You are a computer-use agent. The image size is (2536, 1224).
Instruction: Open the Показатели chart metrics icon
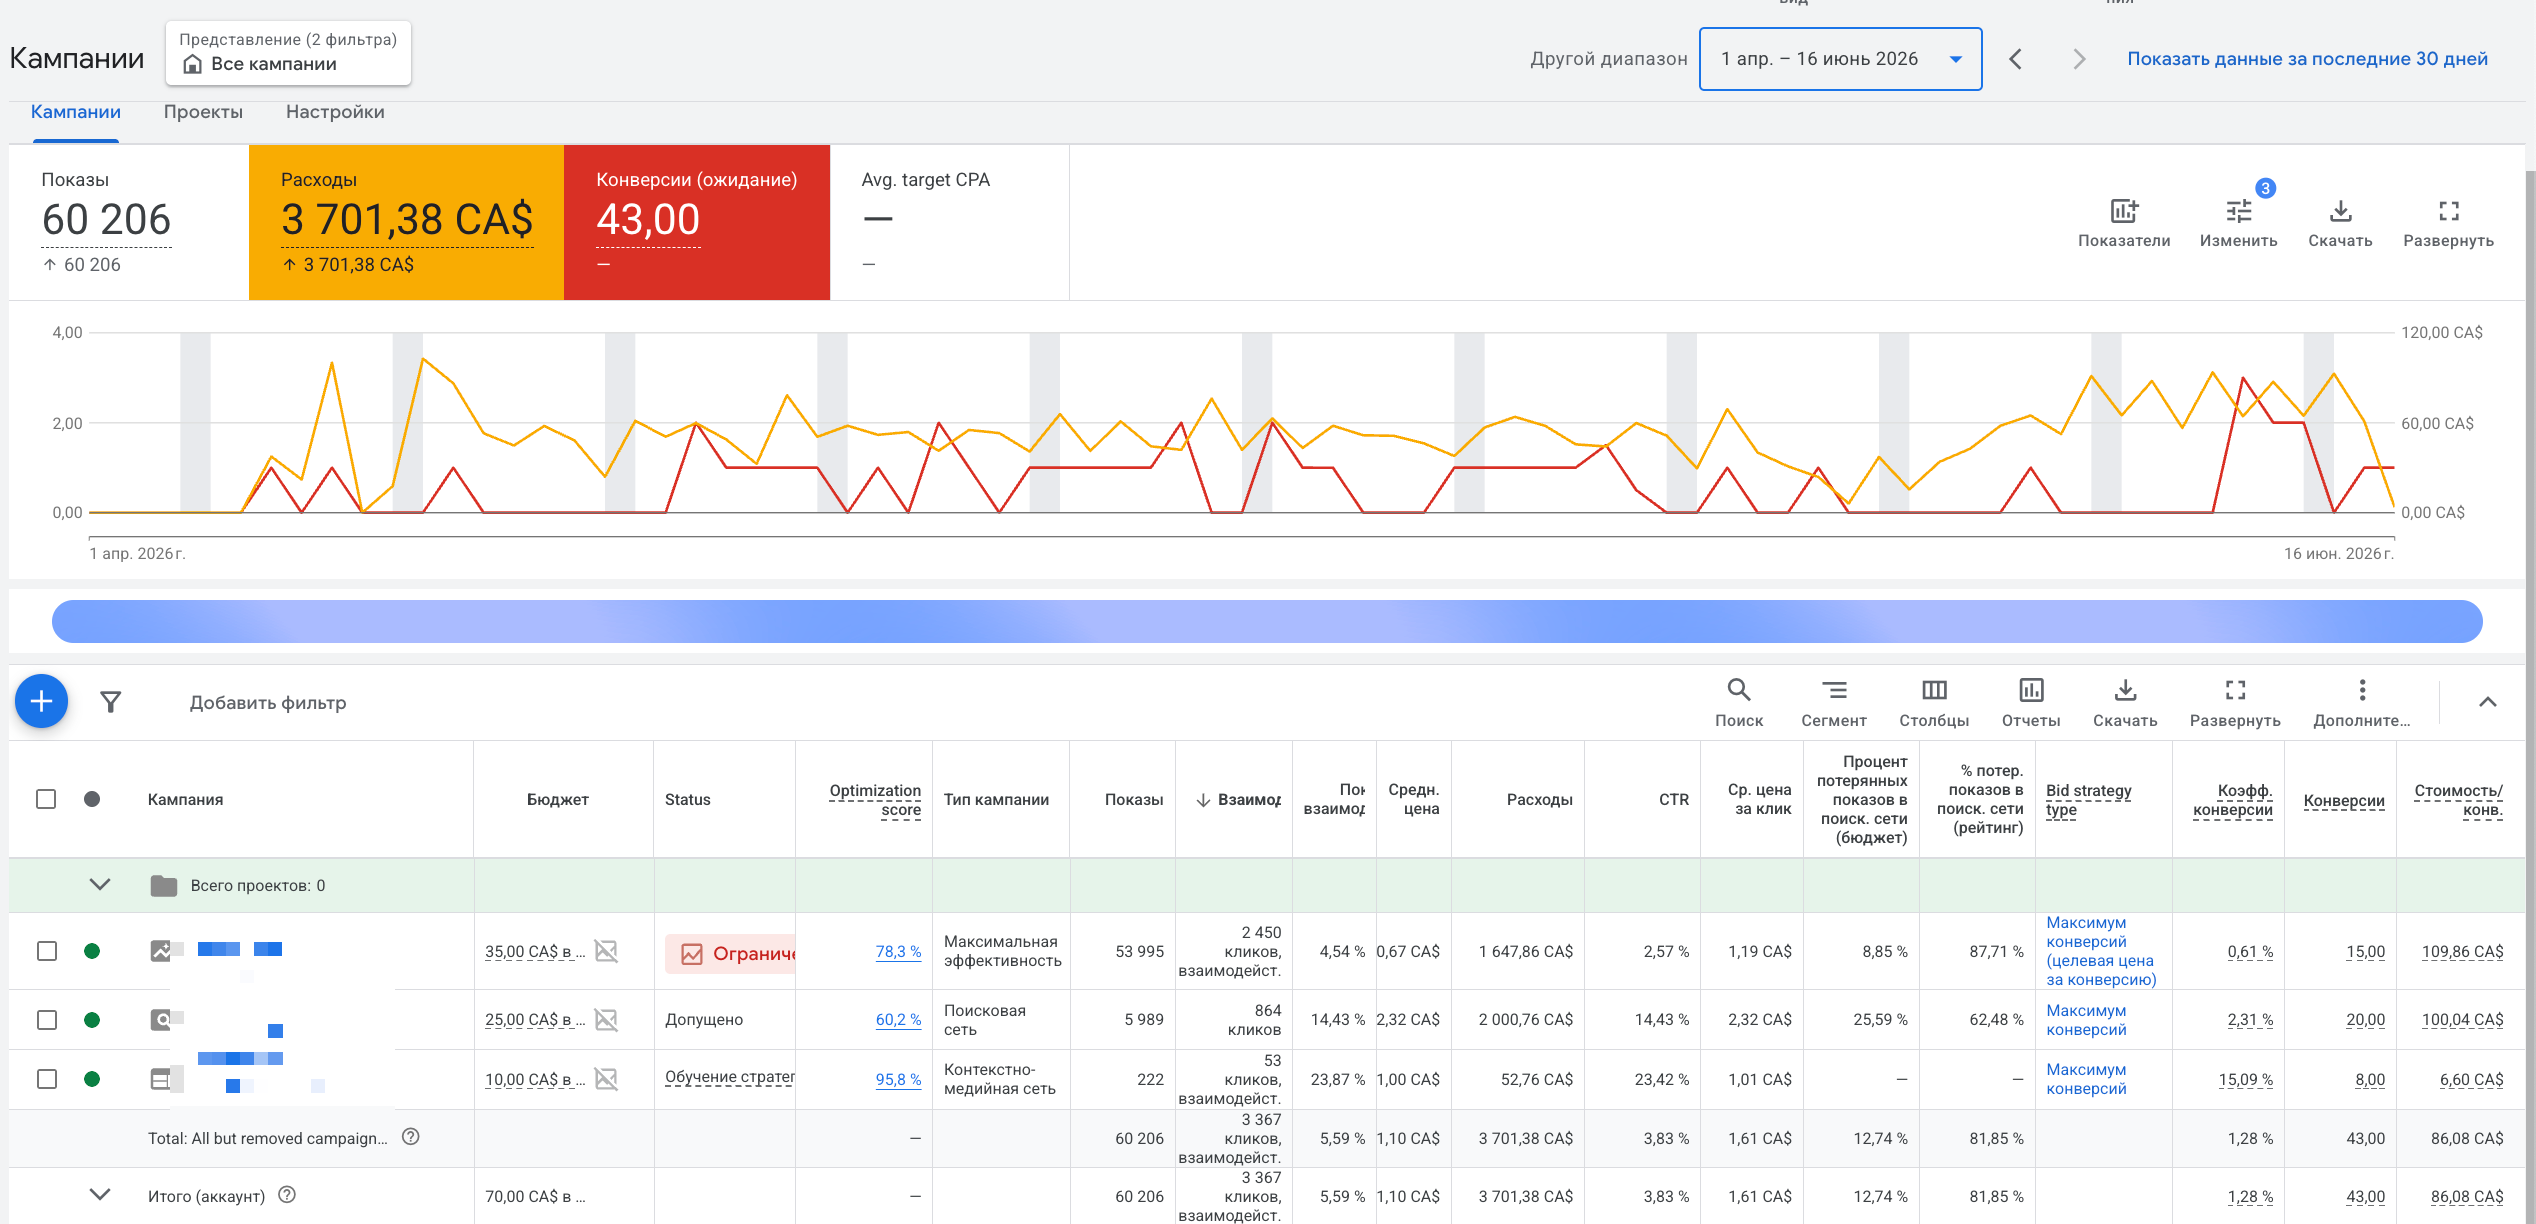pos(2124,211)
